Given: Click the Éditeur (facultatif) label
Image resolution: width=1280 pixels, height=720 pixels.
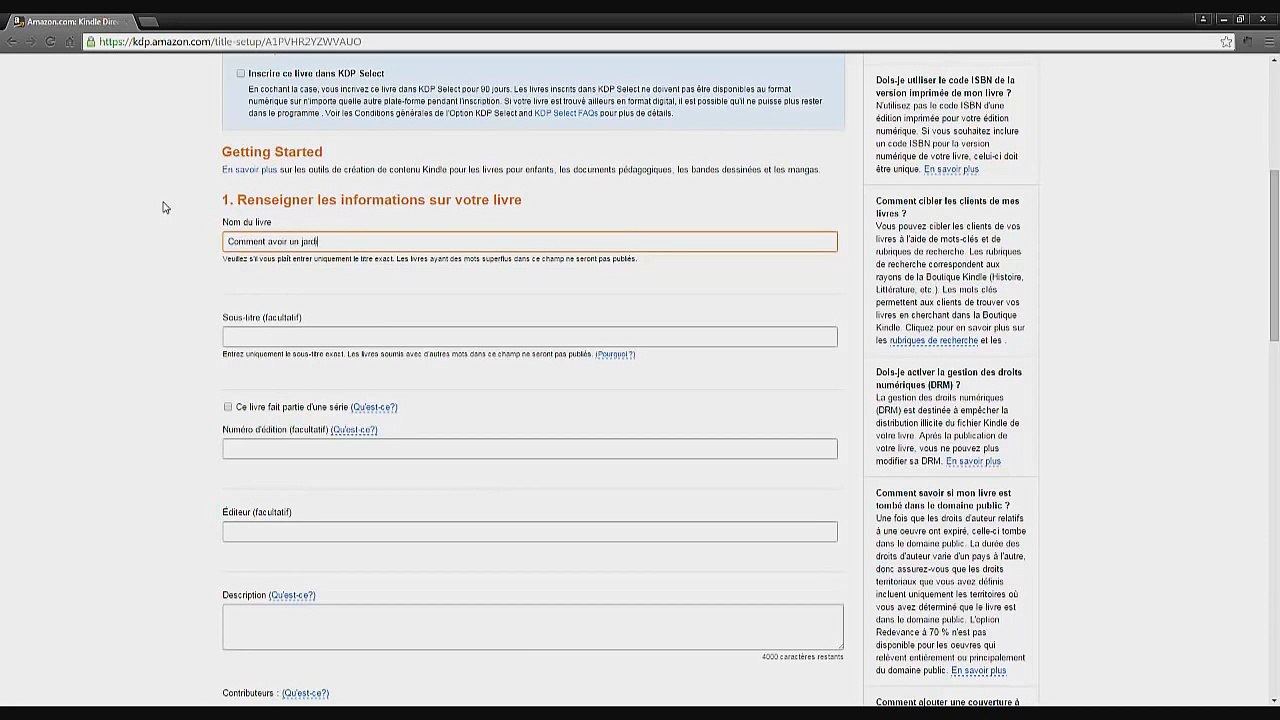Looking at the screenshot, I should (257, 512).
